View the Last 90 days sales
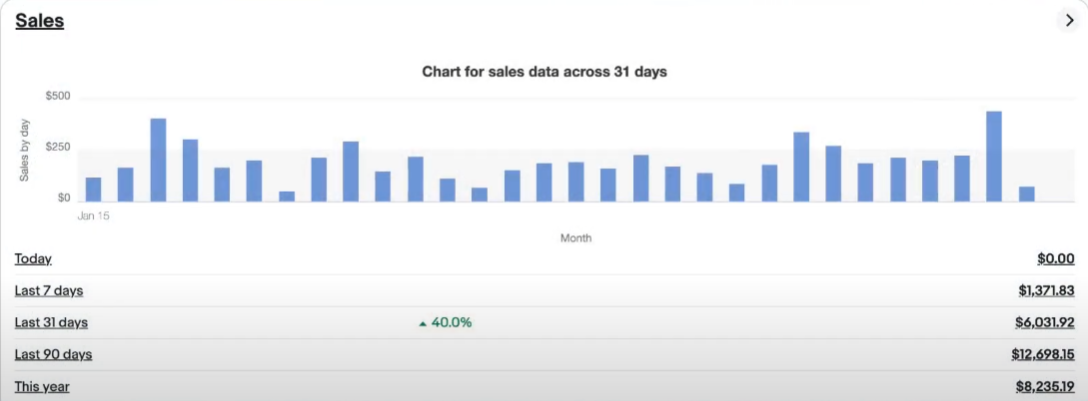1088x401 pixels. (53, 354)
